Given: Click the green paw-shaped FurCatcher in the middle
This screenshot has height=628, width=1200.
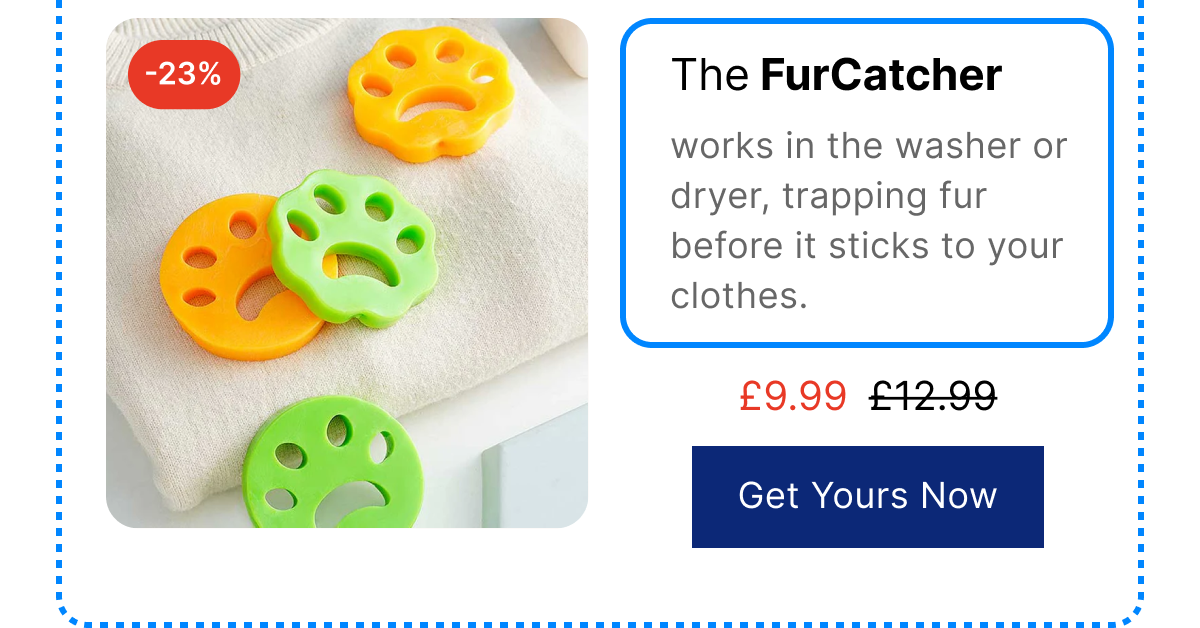Looking at the screenshot, I should (x=352, y=247).
